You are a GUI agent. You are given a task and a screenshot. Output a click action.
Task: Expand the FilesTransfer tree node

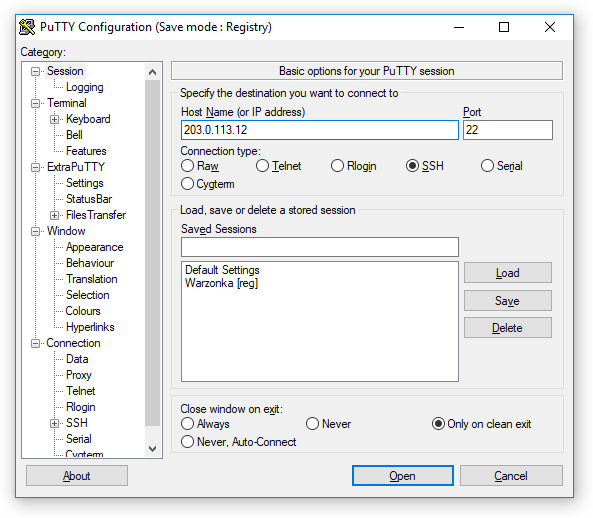pos(54,216)
